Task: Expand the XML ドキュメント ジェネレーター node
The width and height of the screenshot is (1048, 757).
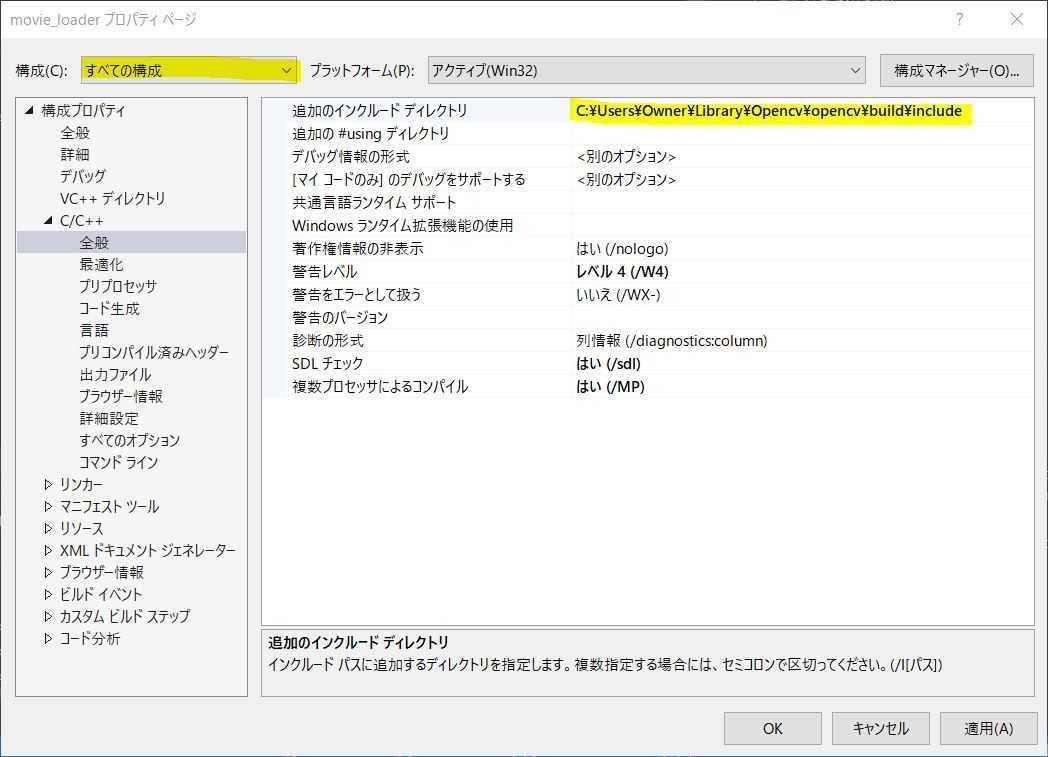Action: 47,550
